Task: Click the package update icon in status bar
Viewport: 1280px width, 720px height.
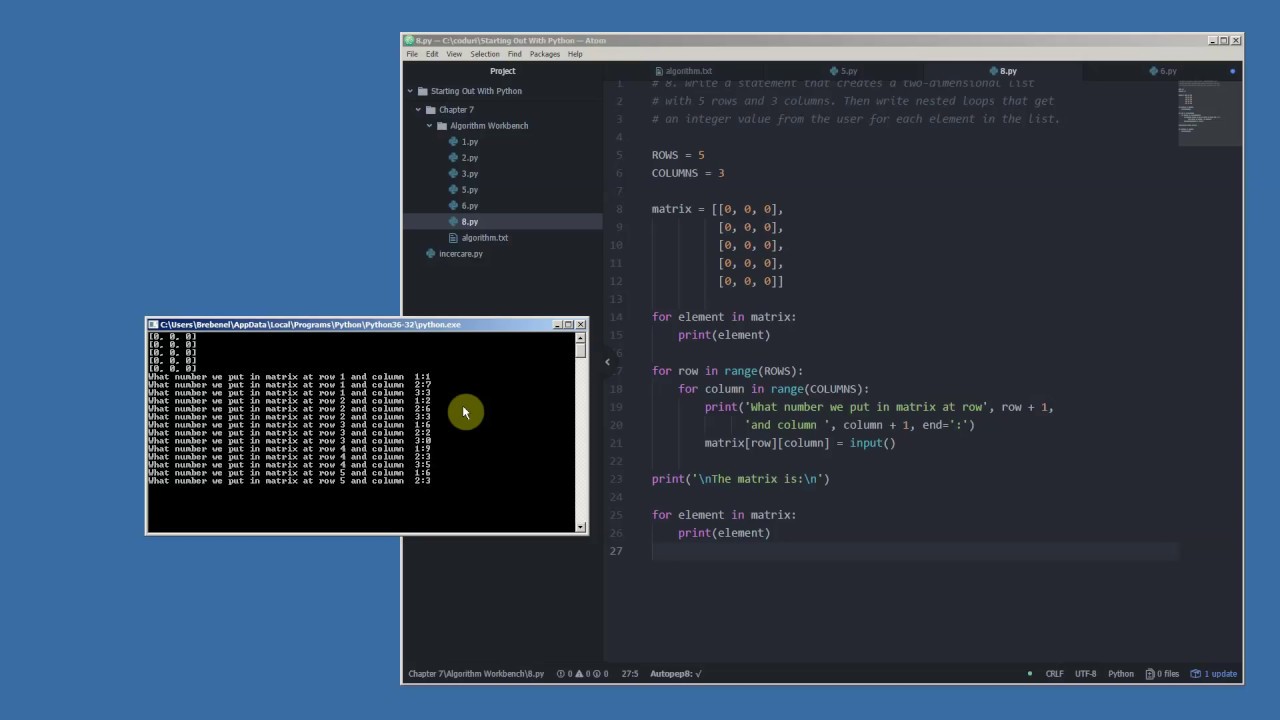Action: 1195,674
